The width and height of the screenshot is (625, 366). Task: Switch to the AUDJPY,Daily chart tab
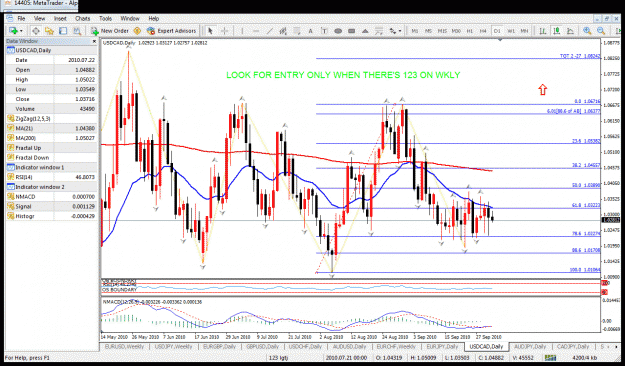[x=529, y=346]
